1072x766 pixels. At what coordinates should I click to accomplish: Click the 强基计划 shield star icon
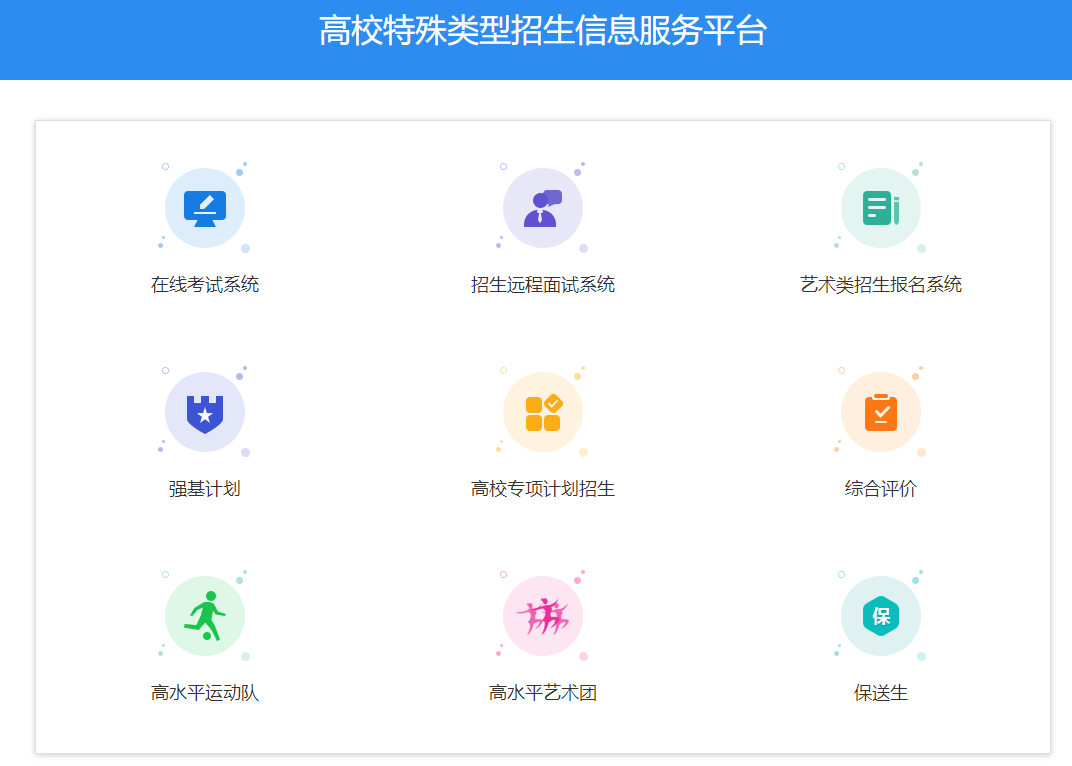click(x=205, y=411)
